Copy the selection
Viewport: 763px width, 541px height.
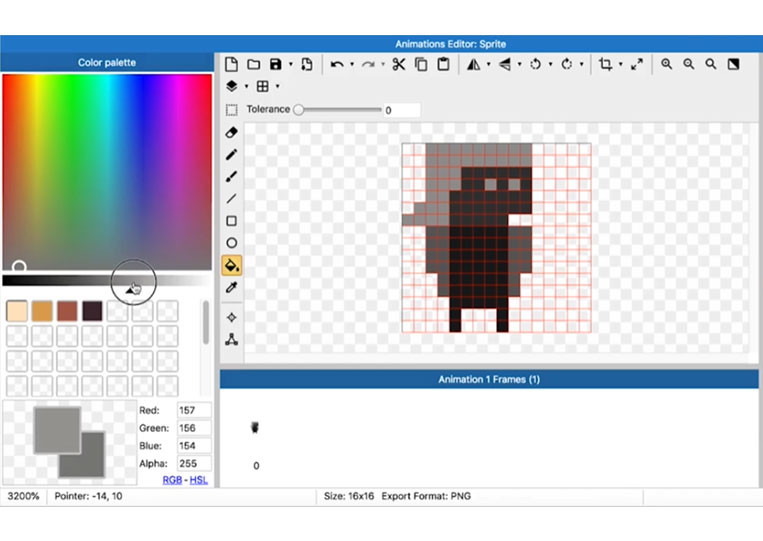pyautogui.click(x=421, y=64)
